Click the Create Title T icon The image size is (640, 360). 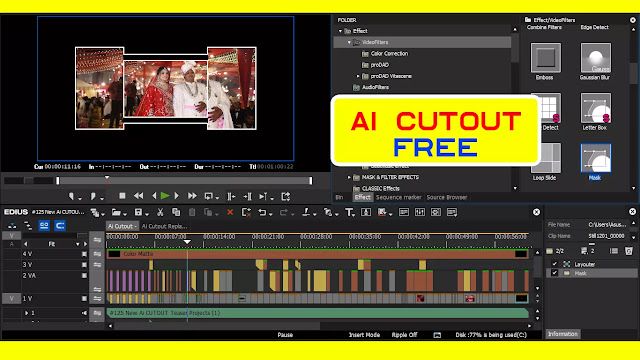click(x=349, y=212)
